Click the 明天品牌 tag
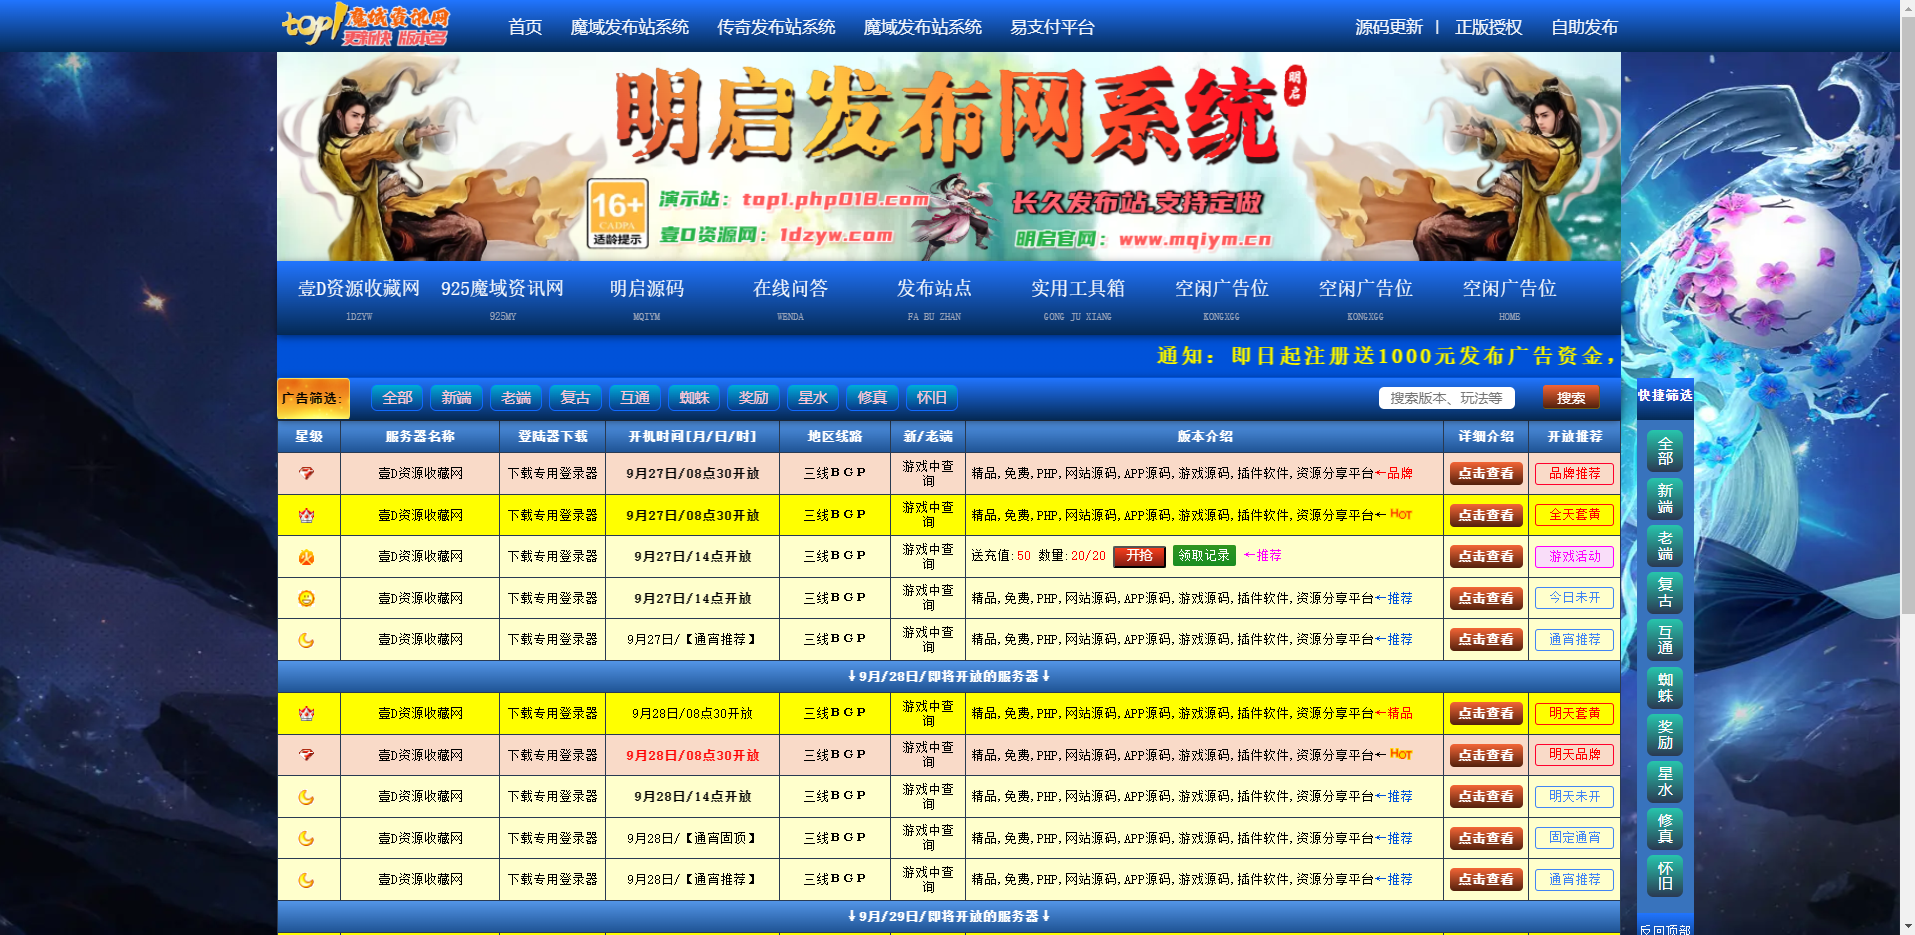Viewport: 1915px width, 935px height. 1574,755
